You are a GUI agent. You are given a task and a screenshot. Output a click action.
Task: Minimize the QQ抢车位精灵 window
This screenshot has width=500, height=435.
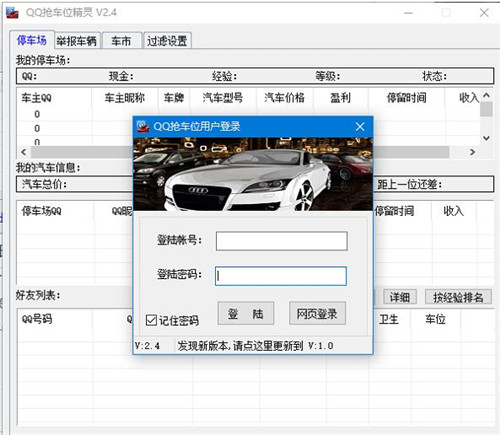[x=409, y=13]
